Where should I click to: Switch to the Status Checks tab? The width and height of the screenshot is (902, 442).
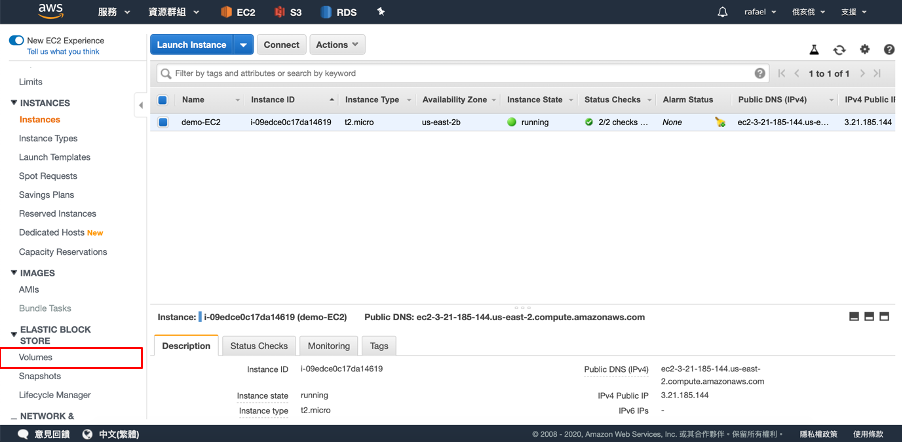coord(259,346)
